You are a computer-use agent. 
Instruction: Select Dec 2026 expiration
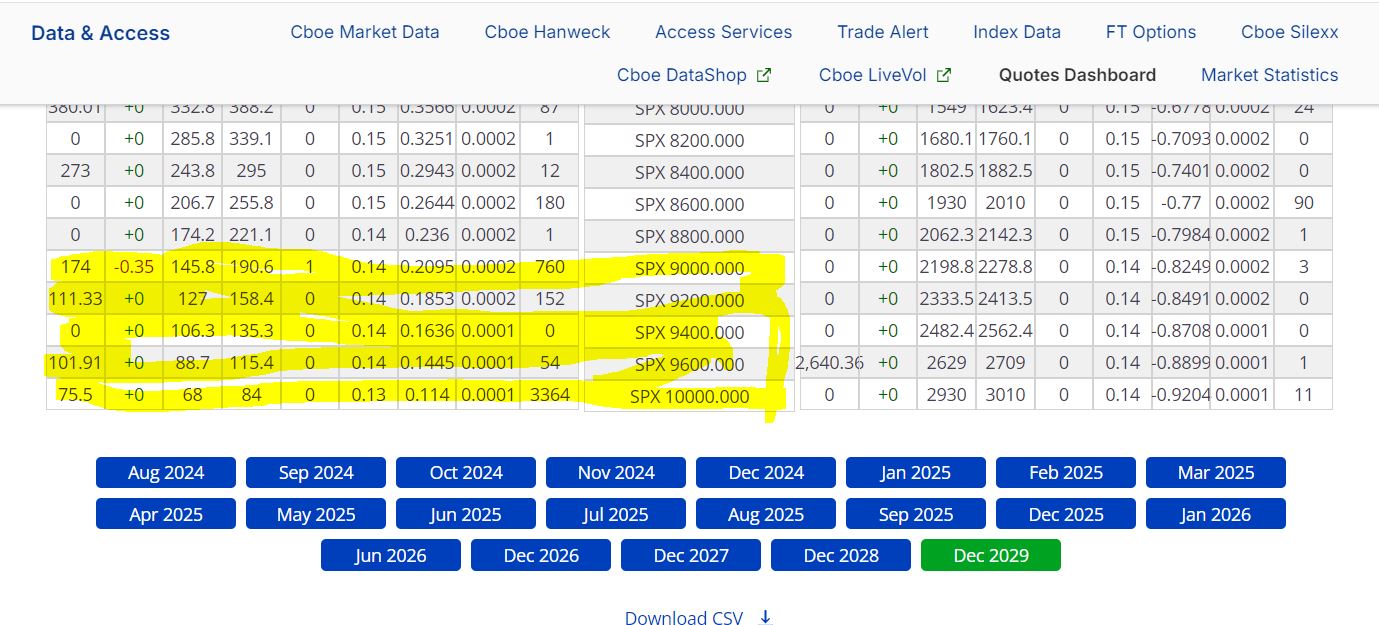coord(541,555)
